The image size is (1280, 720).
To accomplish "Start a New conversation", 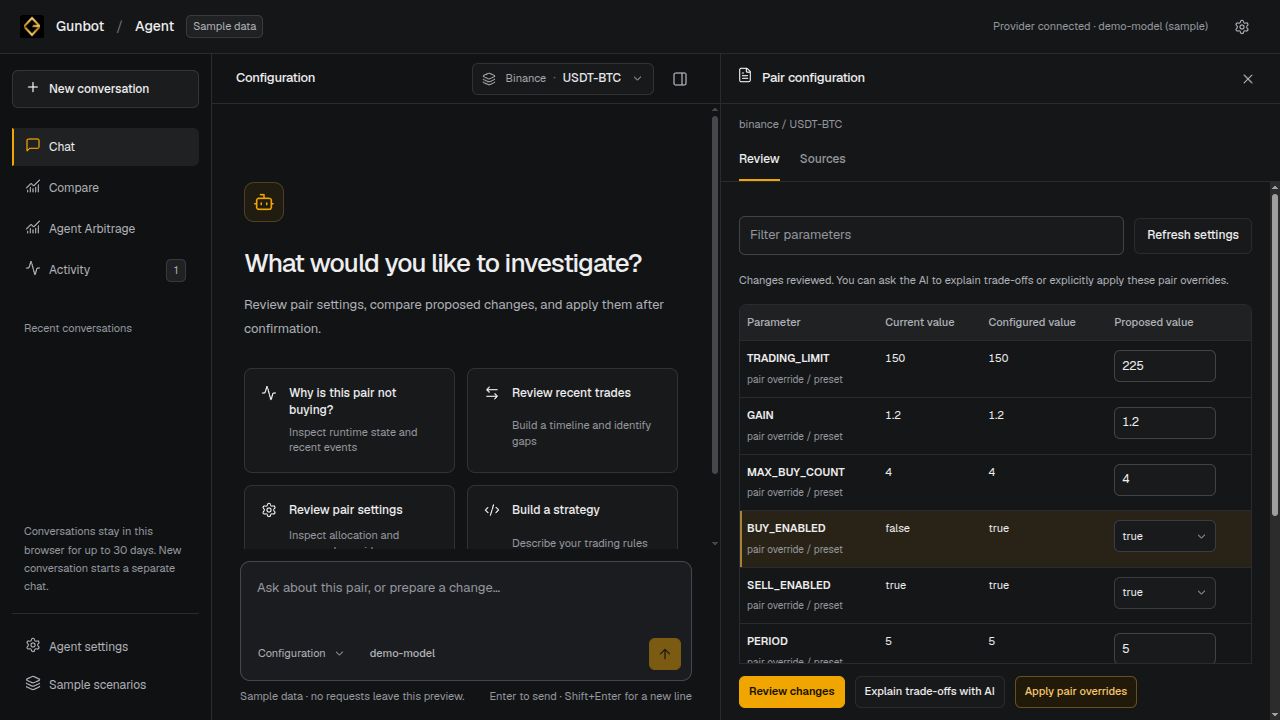I will pyautogui.click(x=105, y=89).
